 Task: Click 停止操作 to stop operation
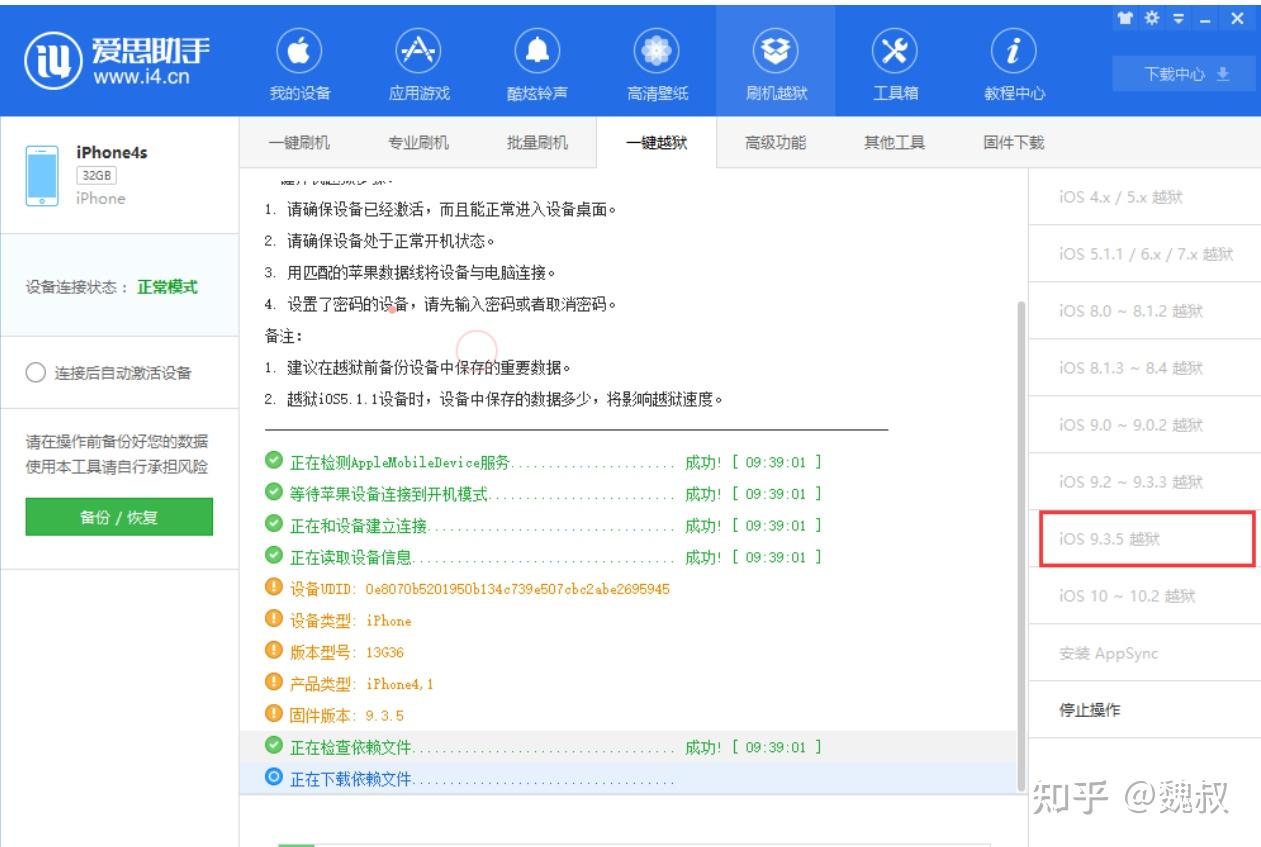point(1144,710)
